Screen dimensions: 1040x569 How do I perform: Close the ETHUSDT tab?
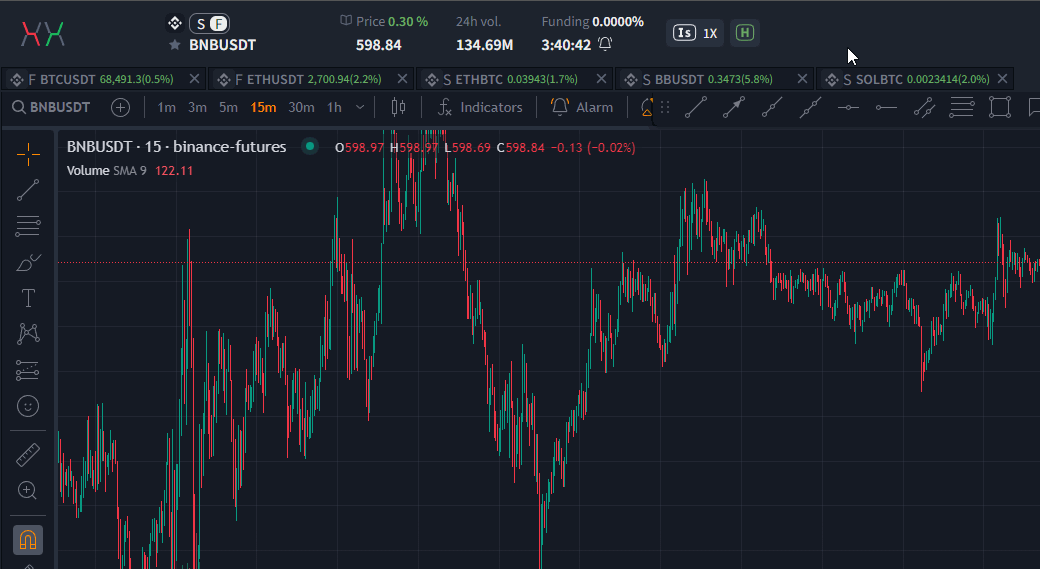point(403,79)
